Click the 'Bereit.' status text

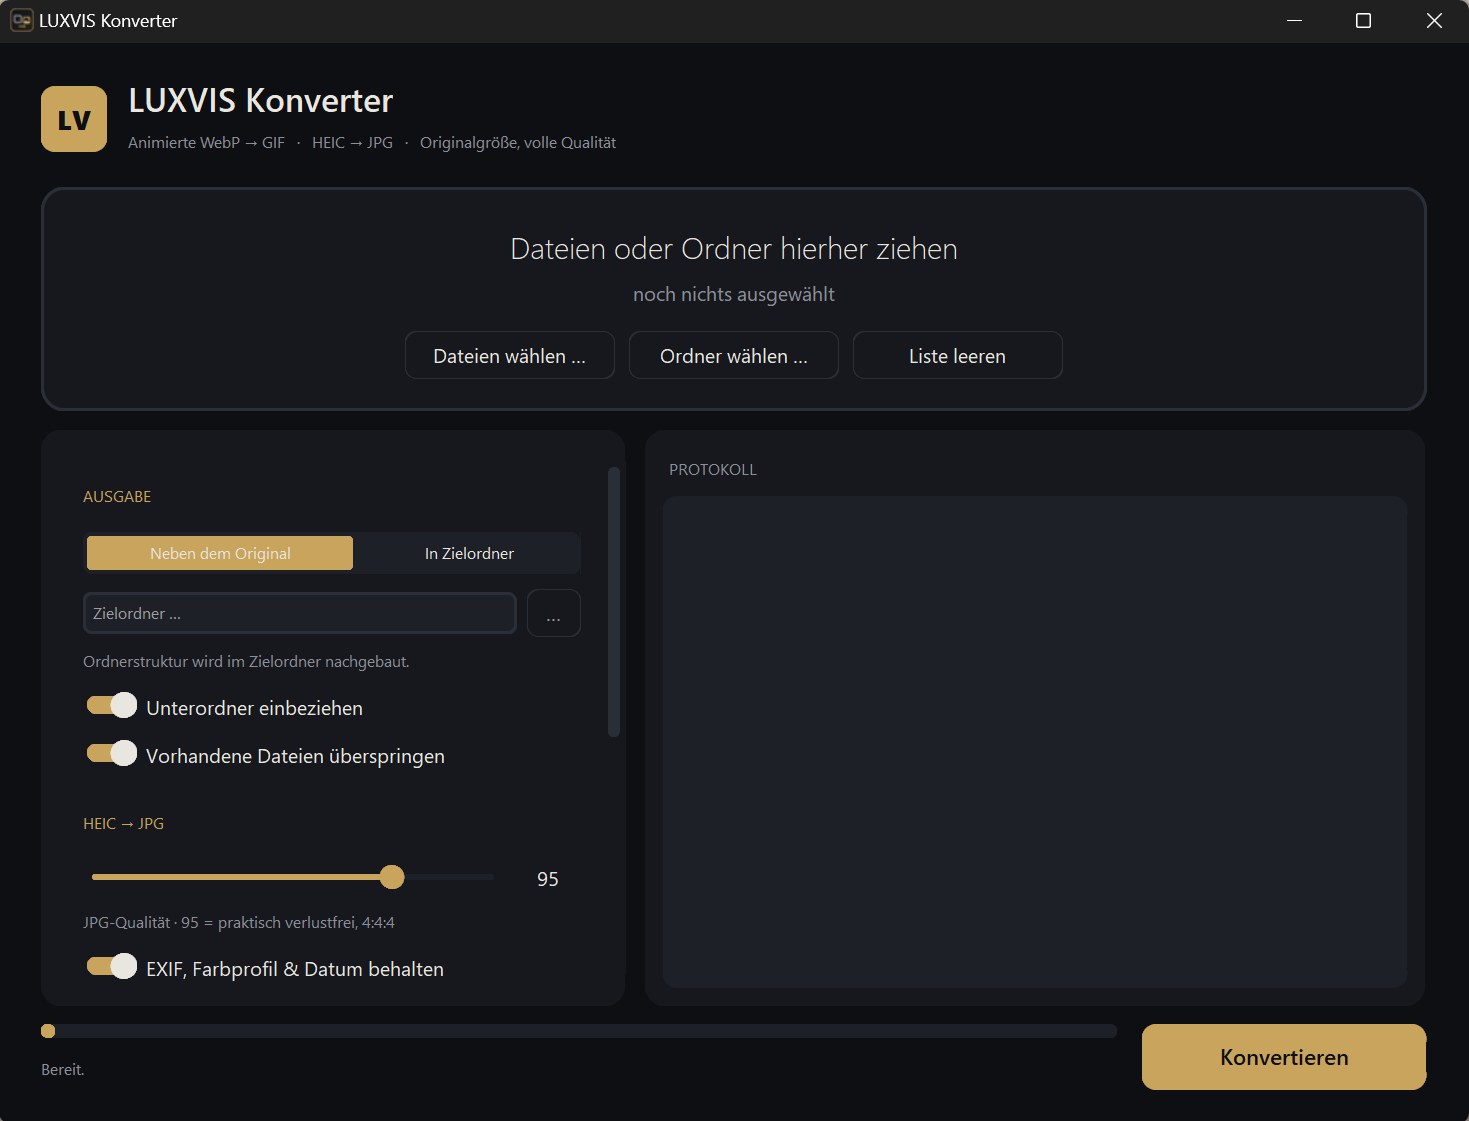(63, 1069)
